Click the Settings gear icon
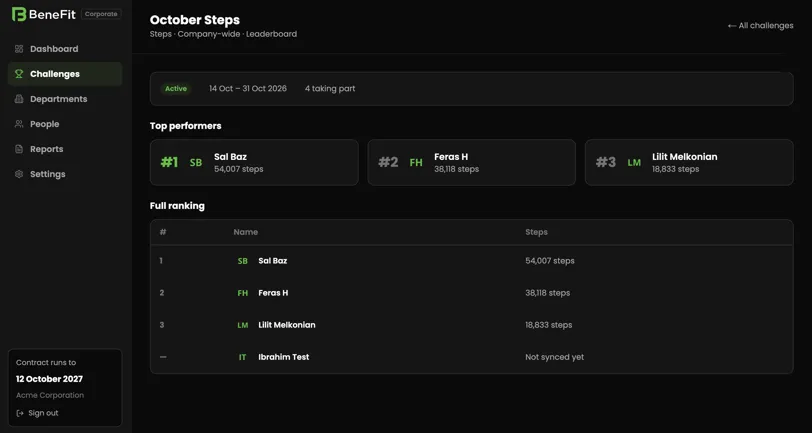This screenshot has height=433, width=812. click(x=19, y=174)
